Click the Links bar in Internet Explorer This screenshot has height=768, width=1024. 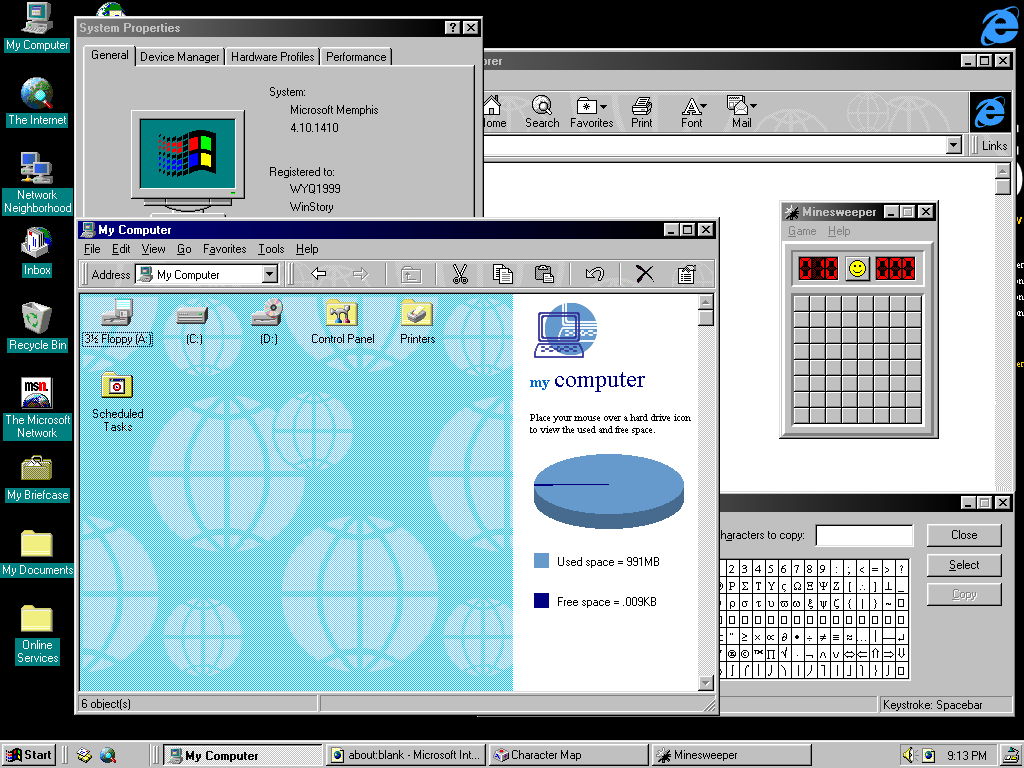[994, 146]
